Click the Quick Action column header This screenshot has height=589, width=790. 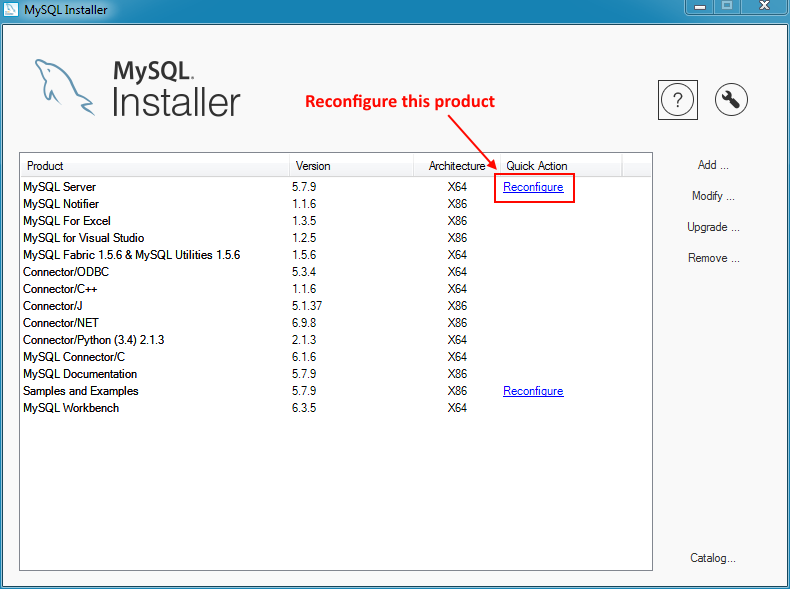tap(537, 166)
